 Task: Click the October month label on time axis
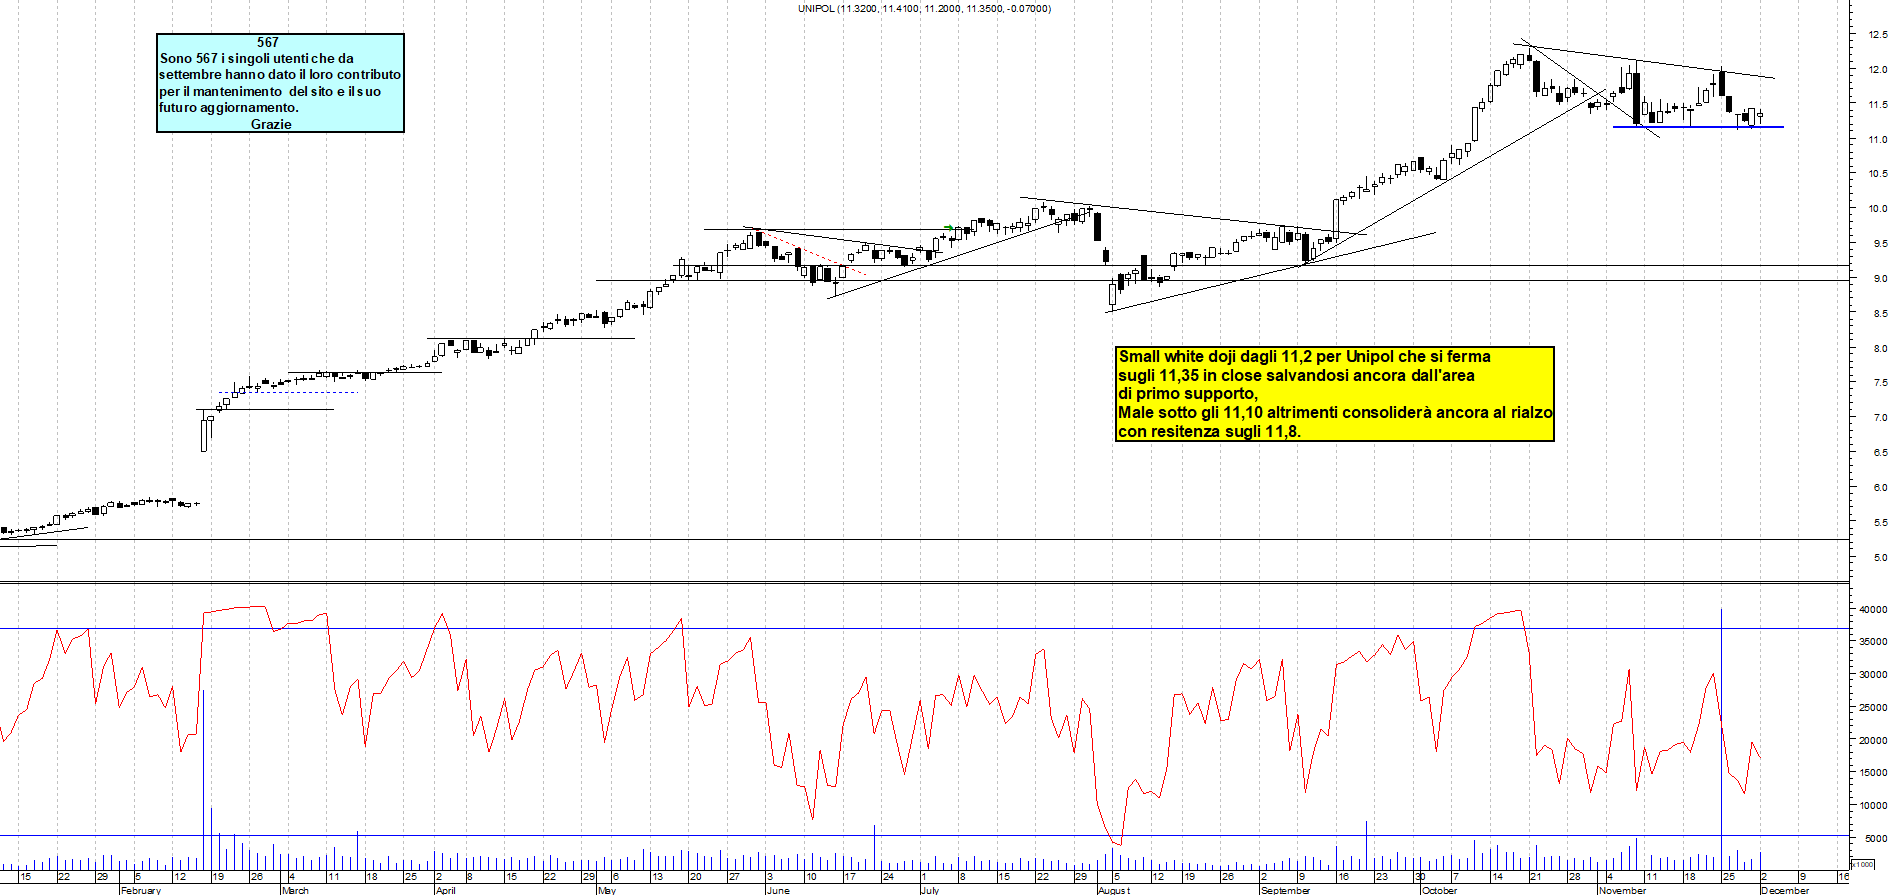(x=1439, y=890)
